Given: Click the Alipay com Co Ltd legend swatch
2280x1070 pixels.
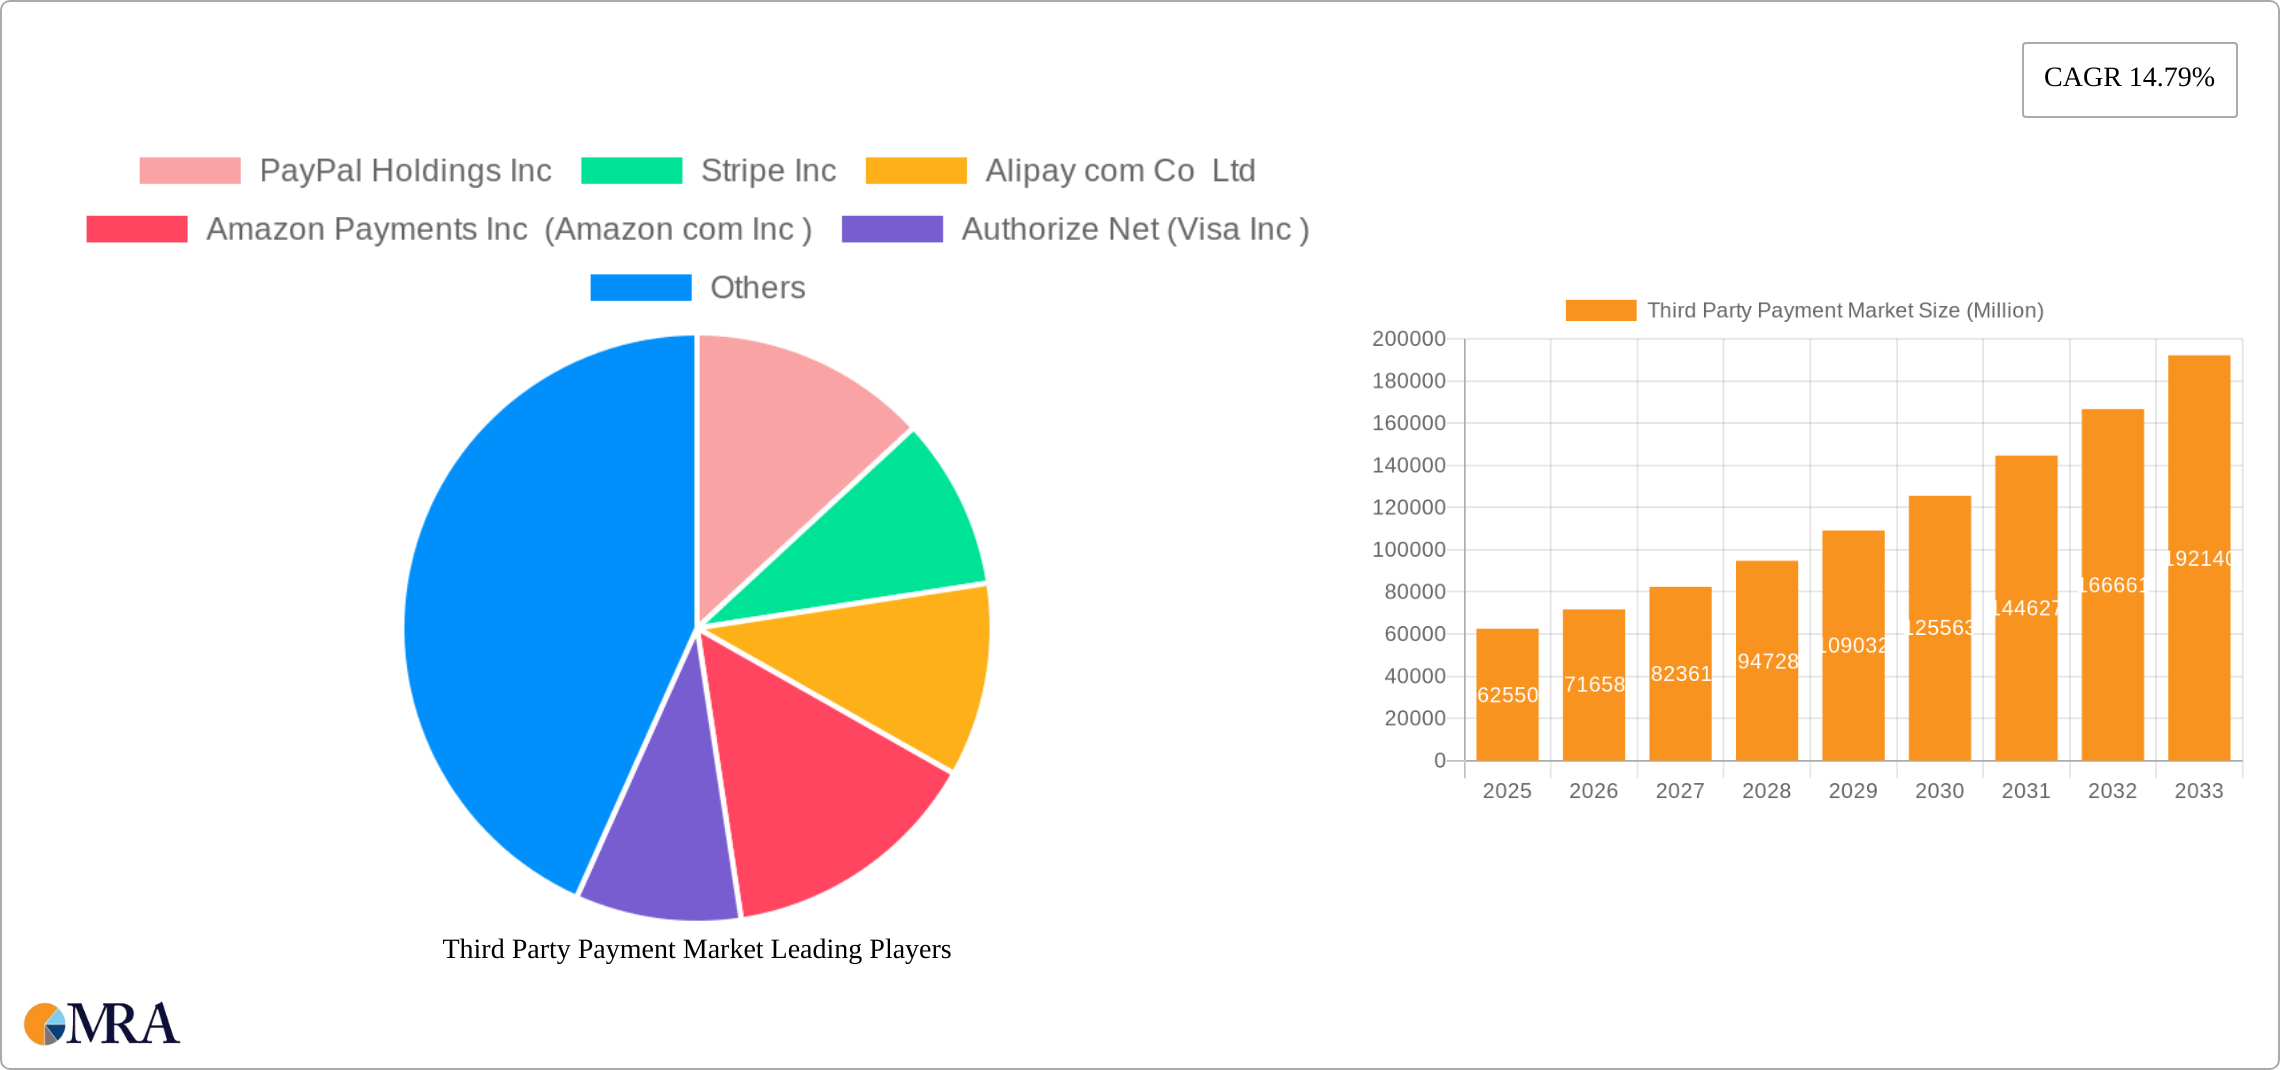Looking at the screenshot, I should coord(916,171).
